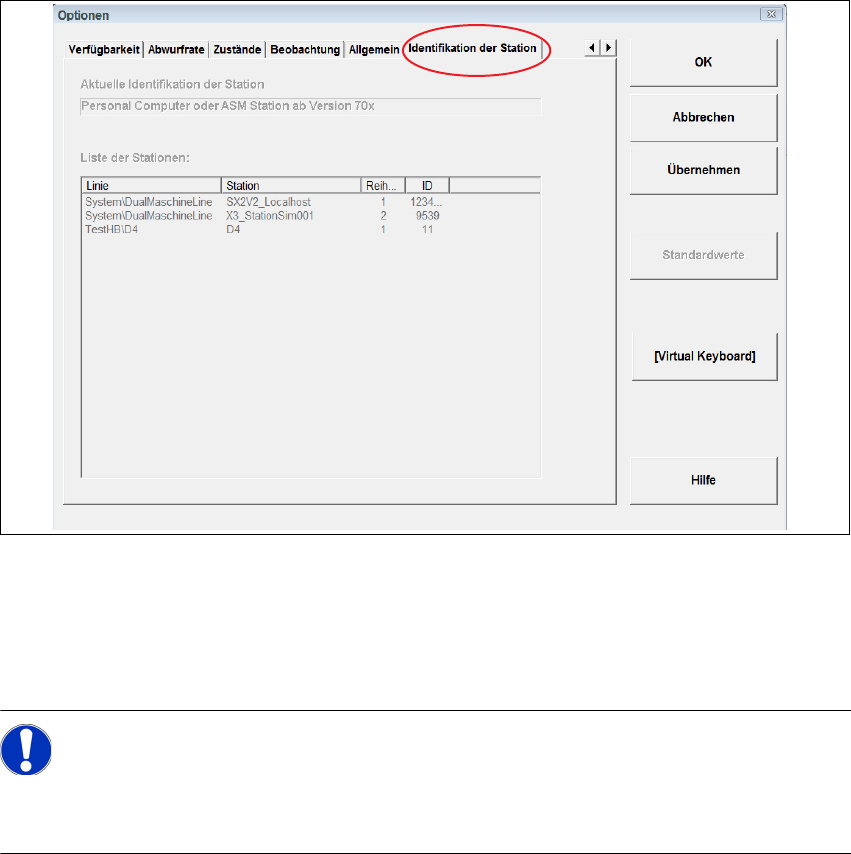Apply changes with Übernehmen
This screenshot has height=854, width=851.
tap(703, 170)
